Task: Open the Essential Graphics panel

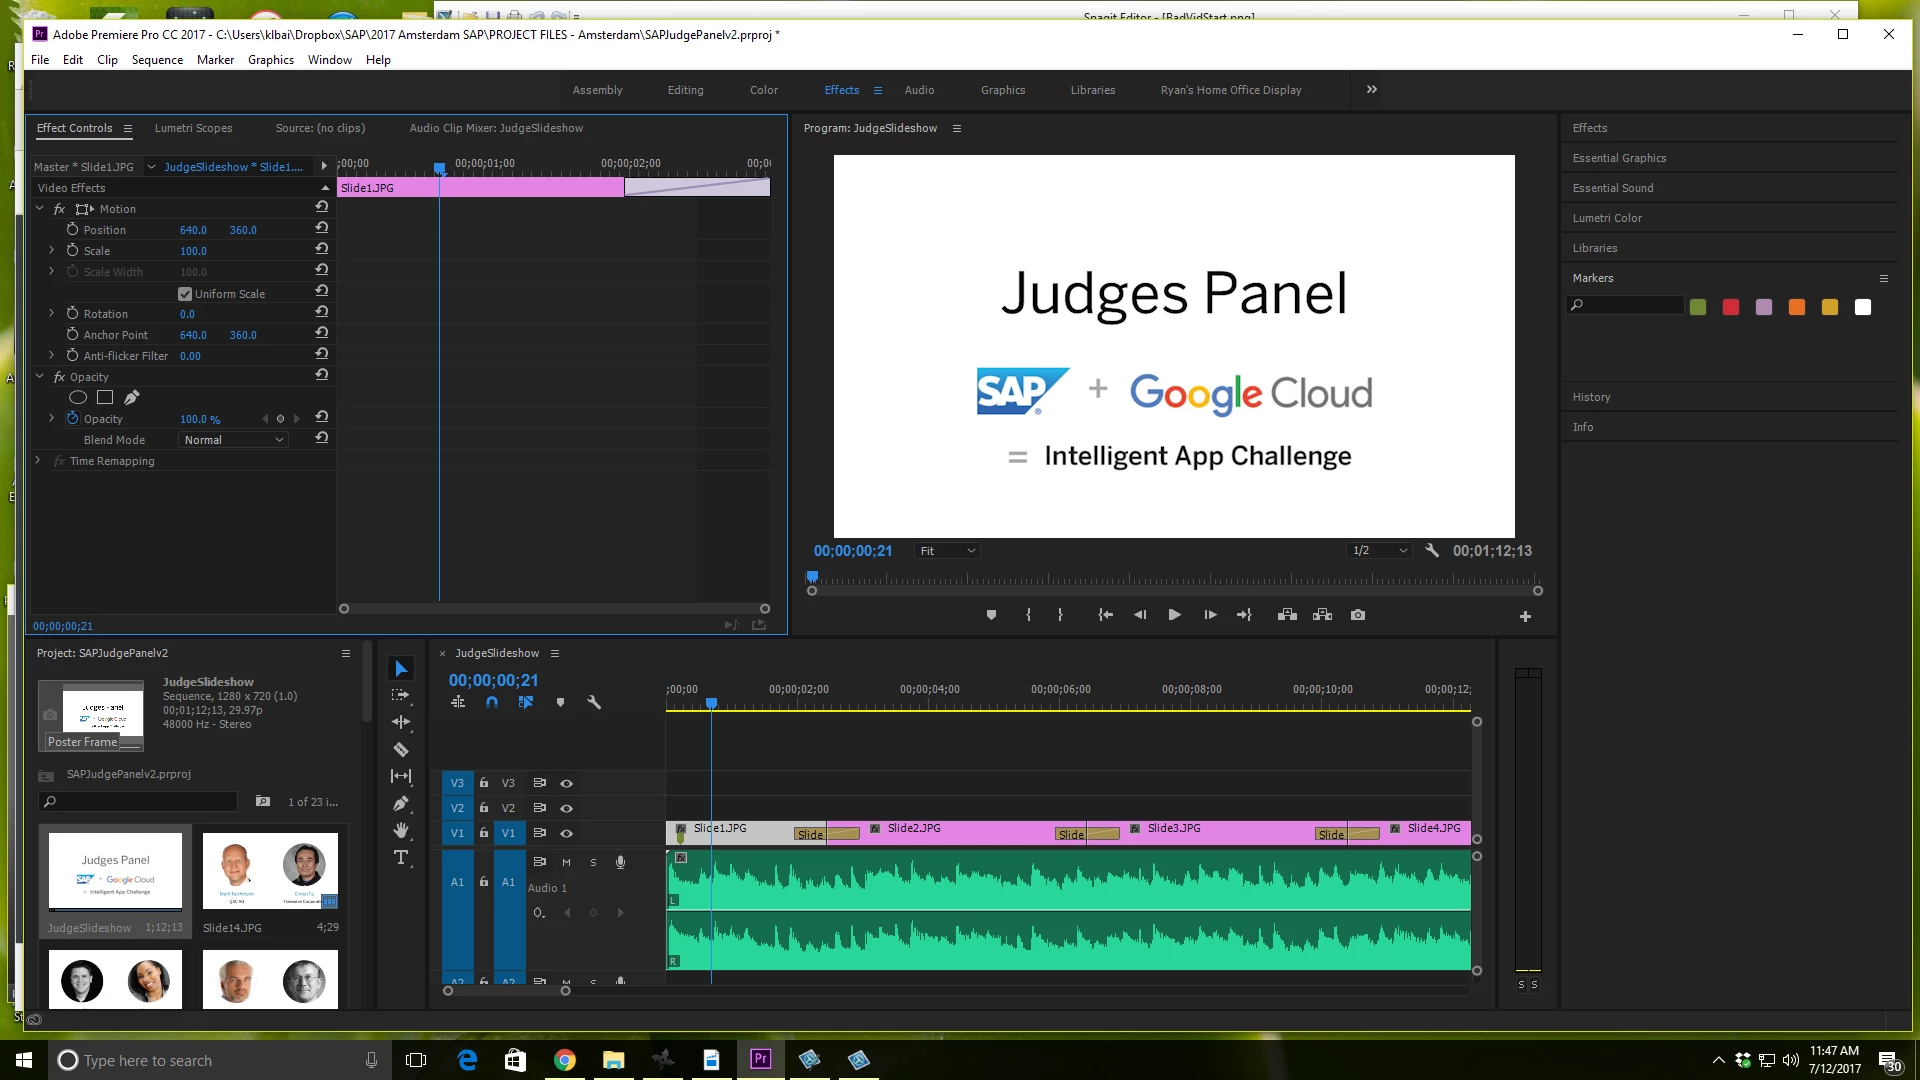Action: 1618,158
